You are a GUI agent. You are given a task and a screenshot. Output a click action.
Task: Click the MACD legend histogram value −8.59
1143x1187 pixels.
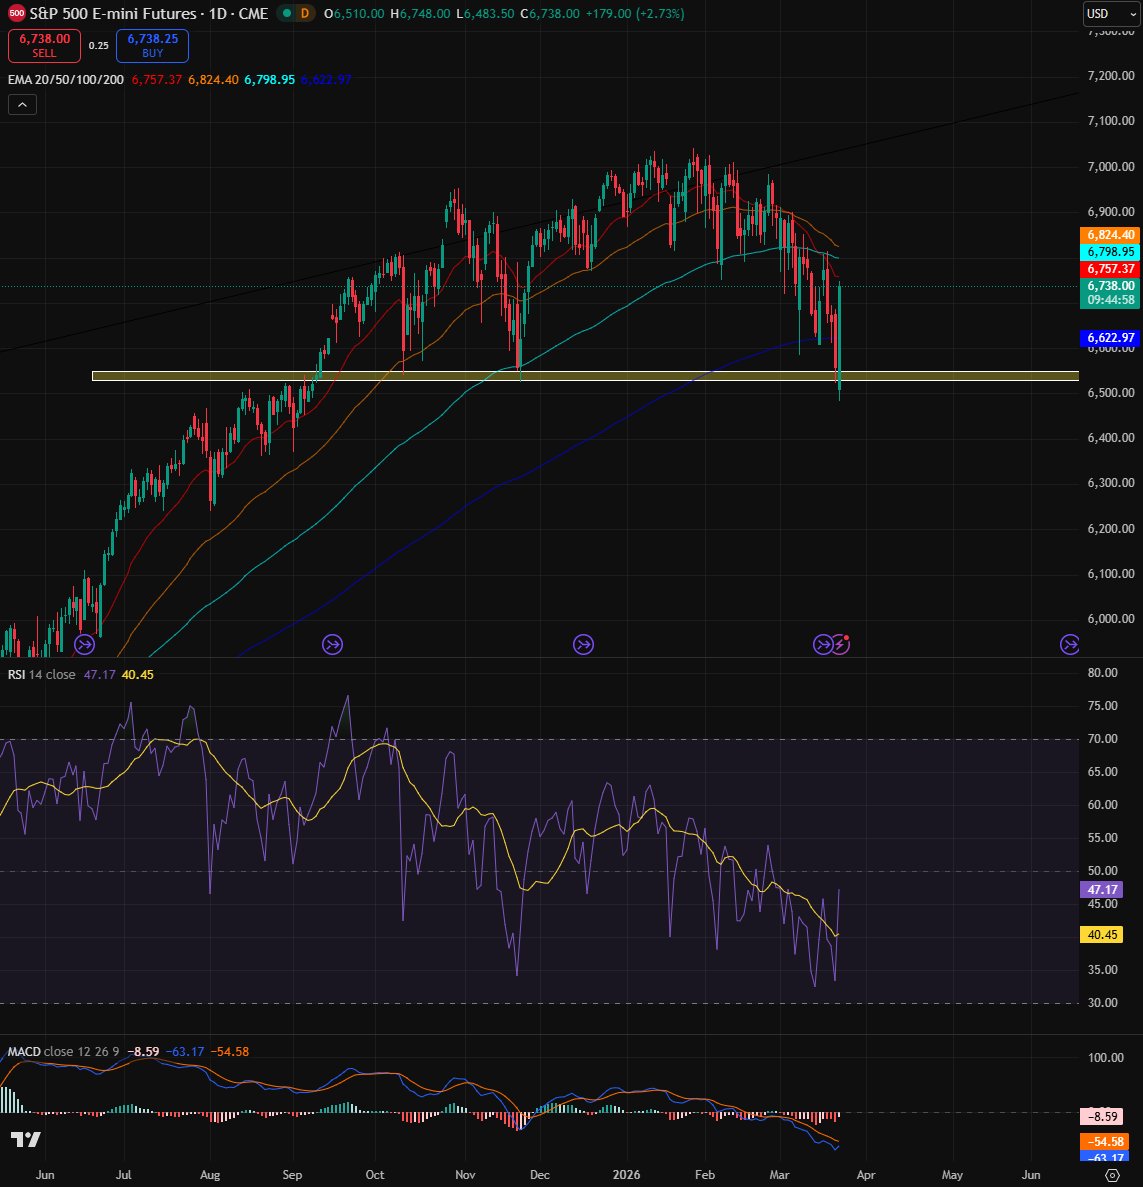143,1051
